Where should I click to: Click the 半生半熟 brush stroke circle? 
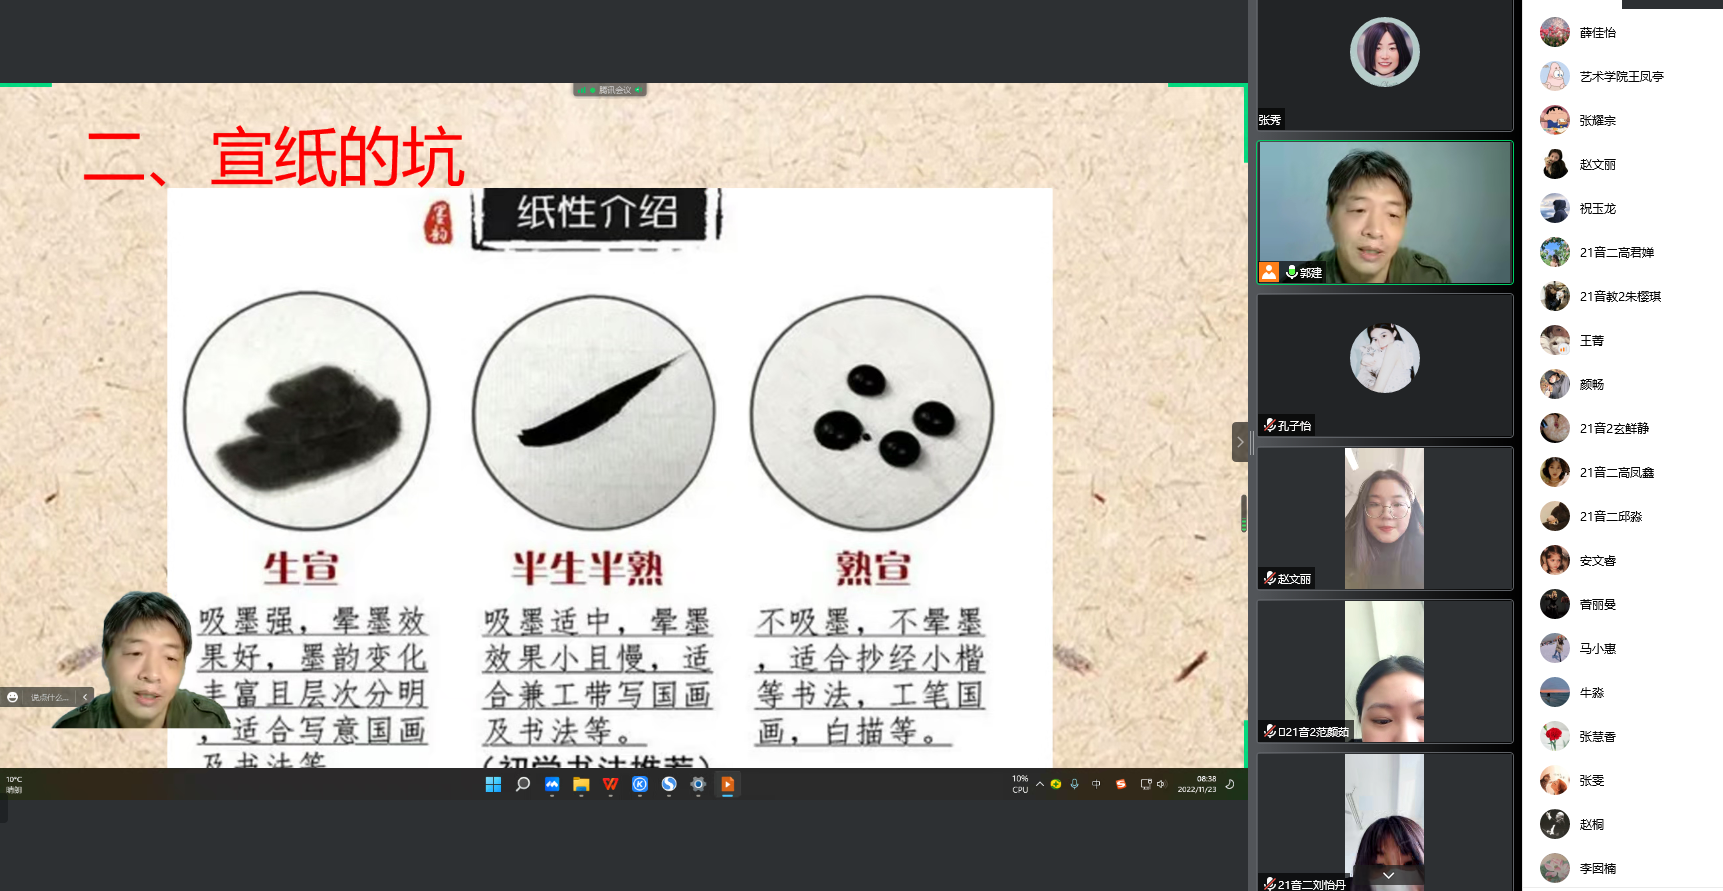click(594, 412)
